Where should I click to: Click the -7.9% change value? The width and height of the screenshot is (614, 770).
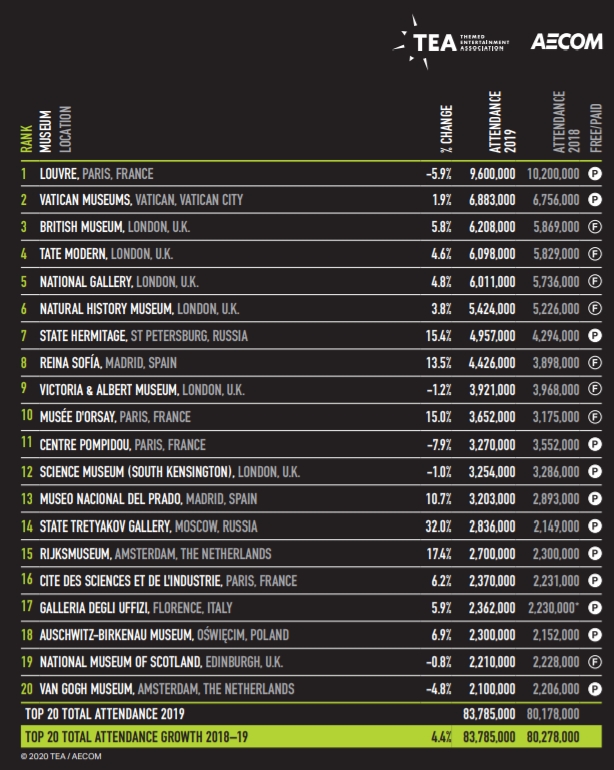(x=439, y=445)
